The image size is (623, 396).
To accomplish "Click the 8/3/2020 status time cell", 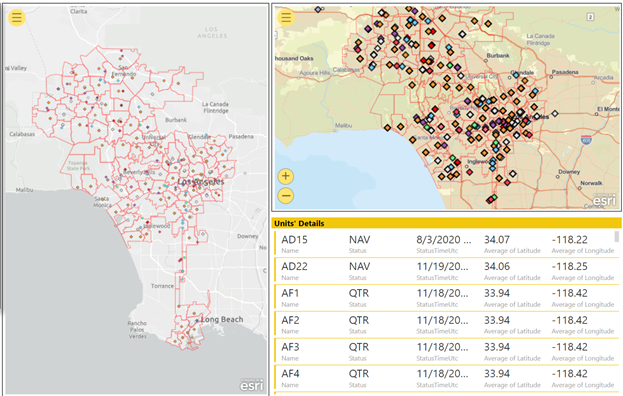I will (x=444, y=240).
